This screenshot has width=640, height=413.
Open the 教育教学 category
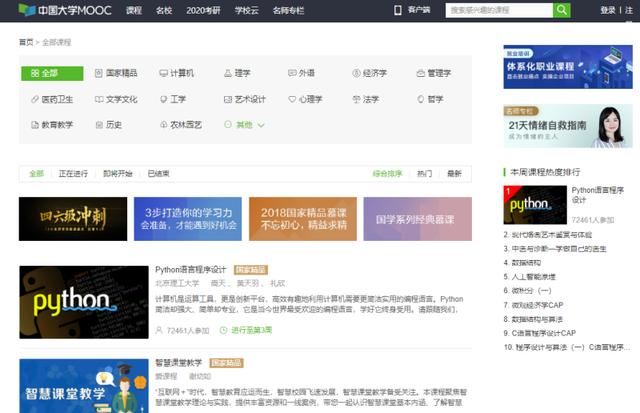pyautogui.click(x=52, y=125)
